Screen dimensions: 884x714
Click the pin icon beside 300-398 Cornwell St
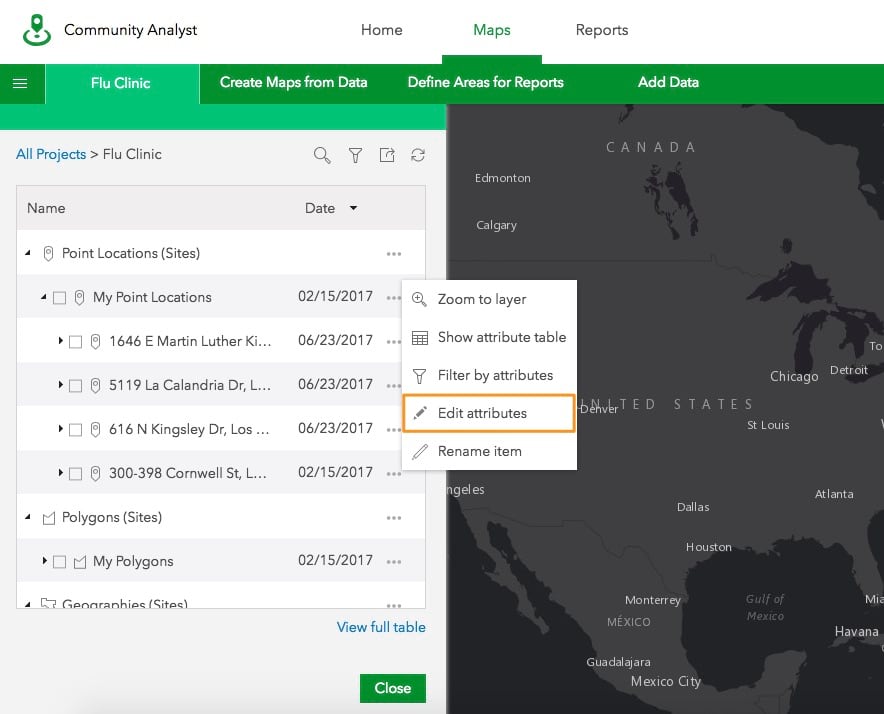pyautogui.click(x=95, y=473)
